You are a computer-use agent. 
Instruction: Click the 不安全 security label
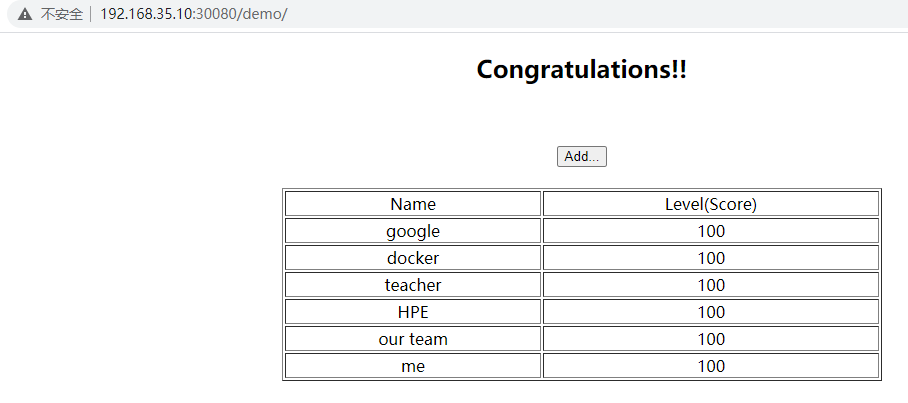tap(61, 16)
